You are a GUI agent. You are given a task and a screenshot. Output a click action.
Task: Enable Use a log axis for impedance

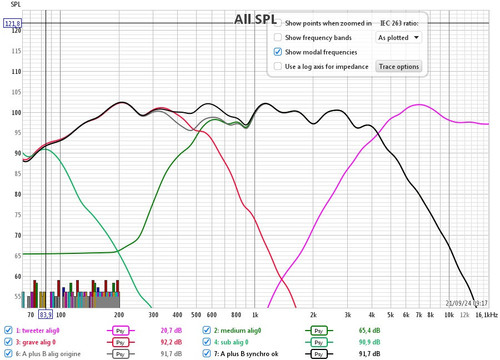pos(278,66)
